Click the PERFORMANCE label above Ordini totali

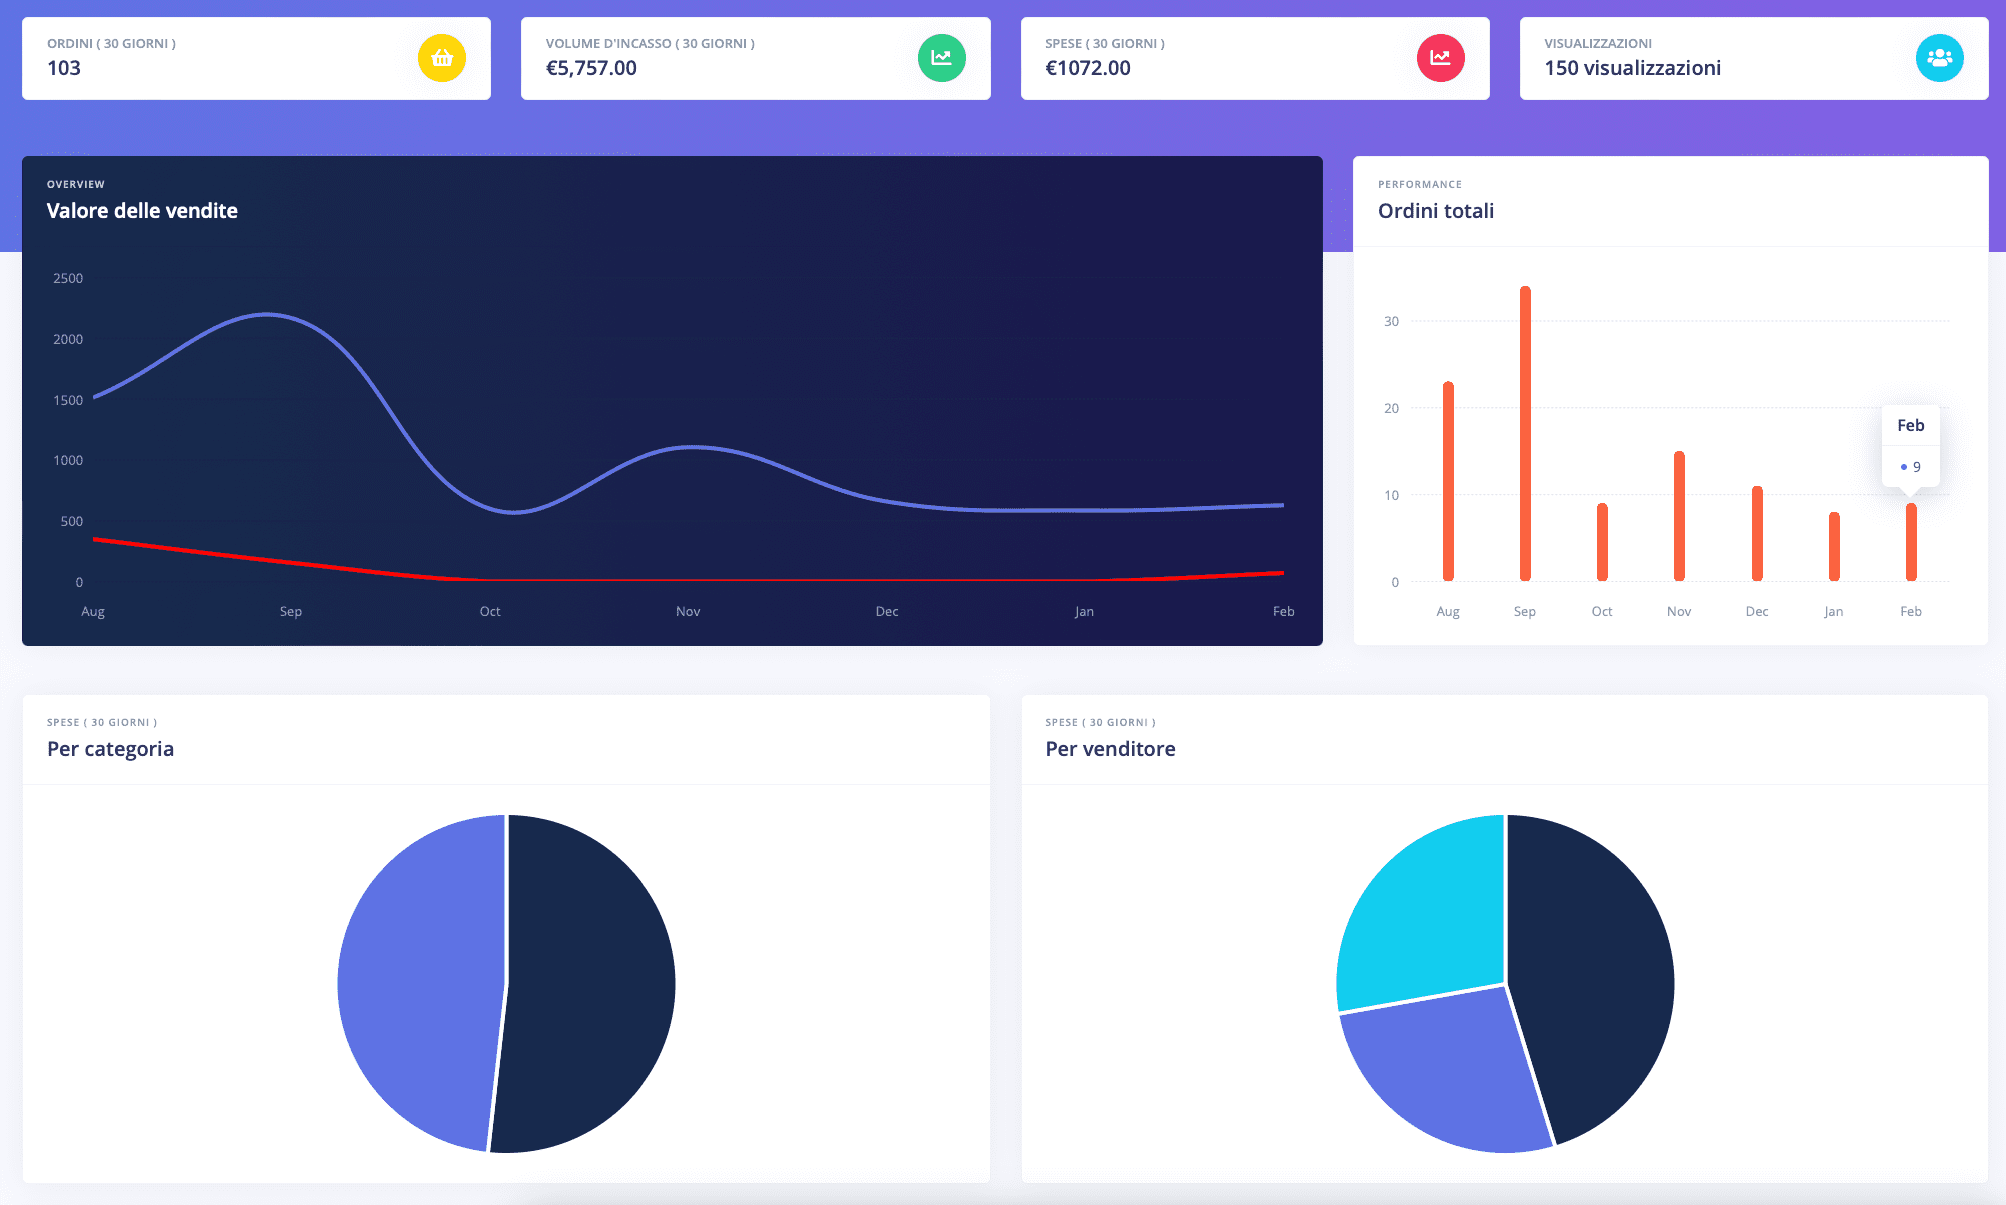pos(1420,184)
